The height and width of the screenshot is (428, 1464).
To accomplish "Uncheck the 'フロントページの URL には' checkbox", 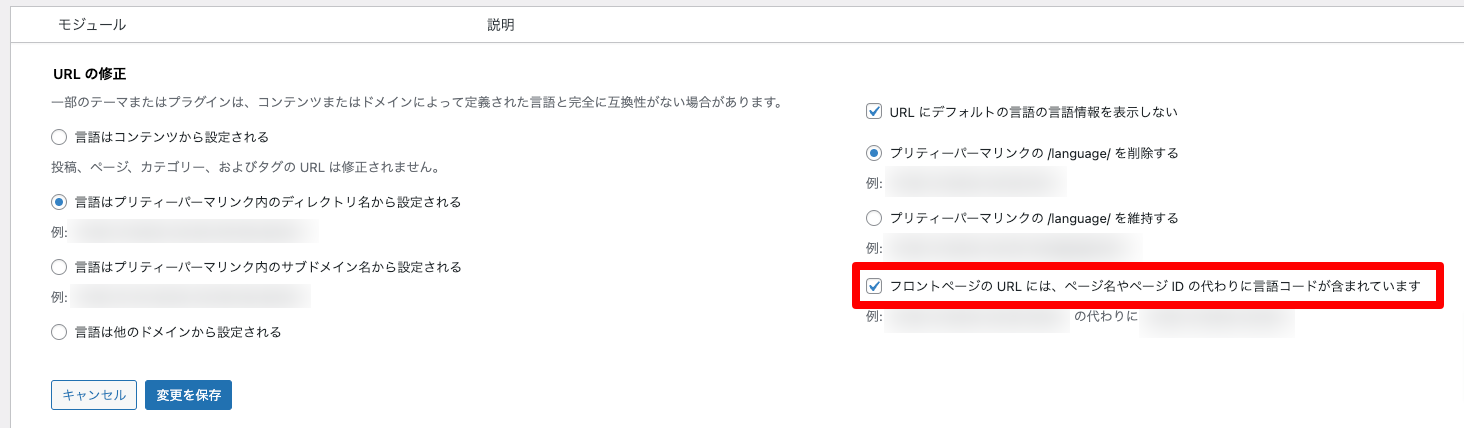I will 874,287.
